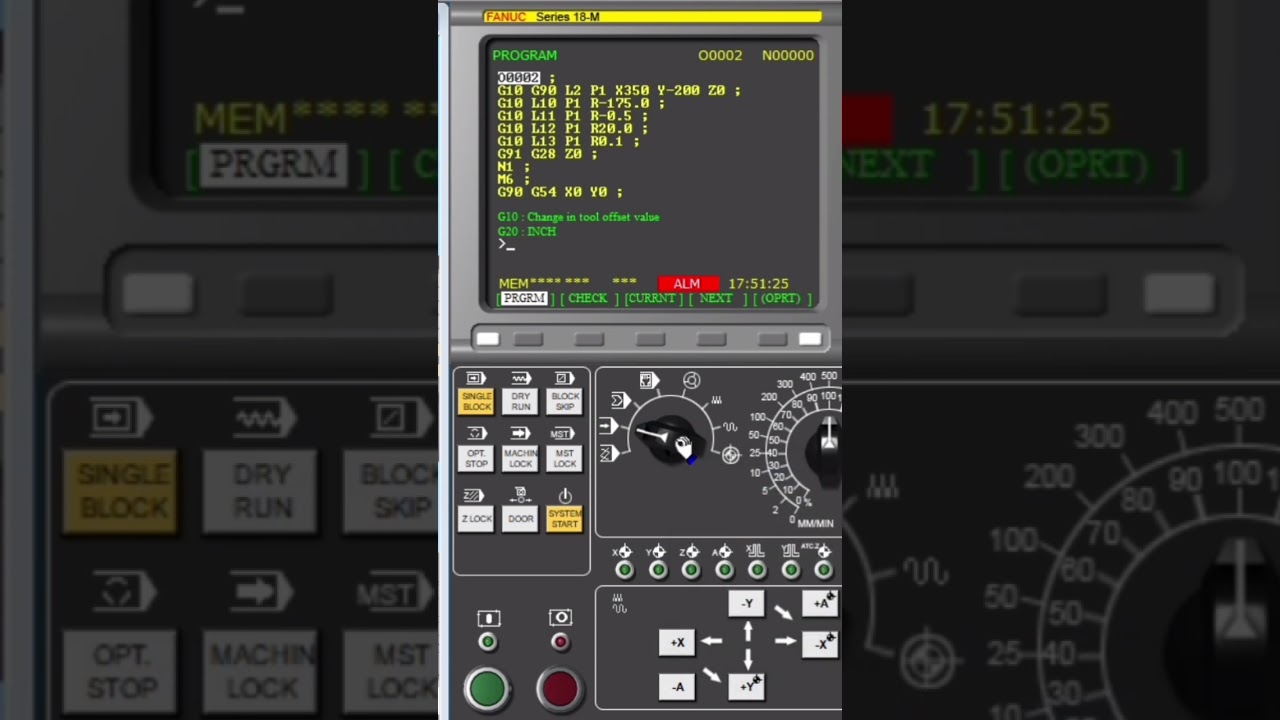This screenshot has width=1280, height=720.
Task: Click the line 'G91 G28 Z0 ;'
Action: [547, 154]
